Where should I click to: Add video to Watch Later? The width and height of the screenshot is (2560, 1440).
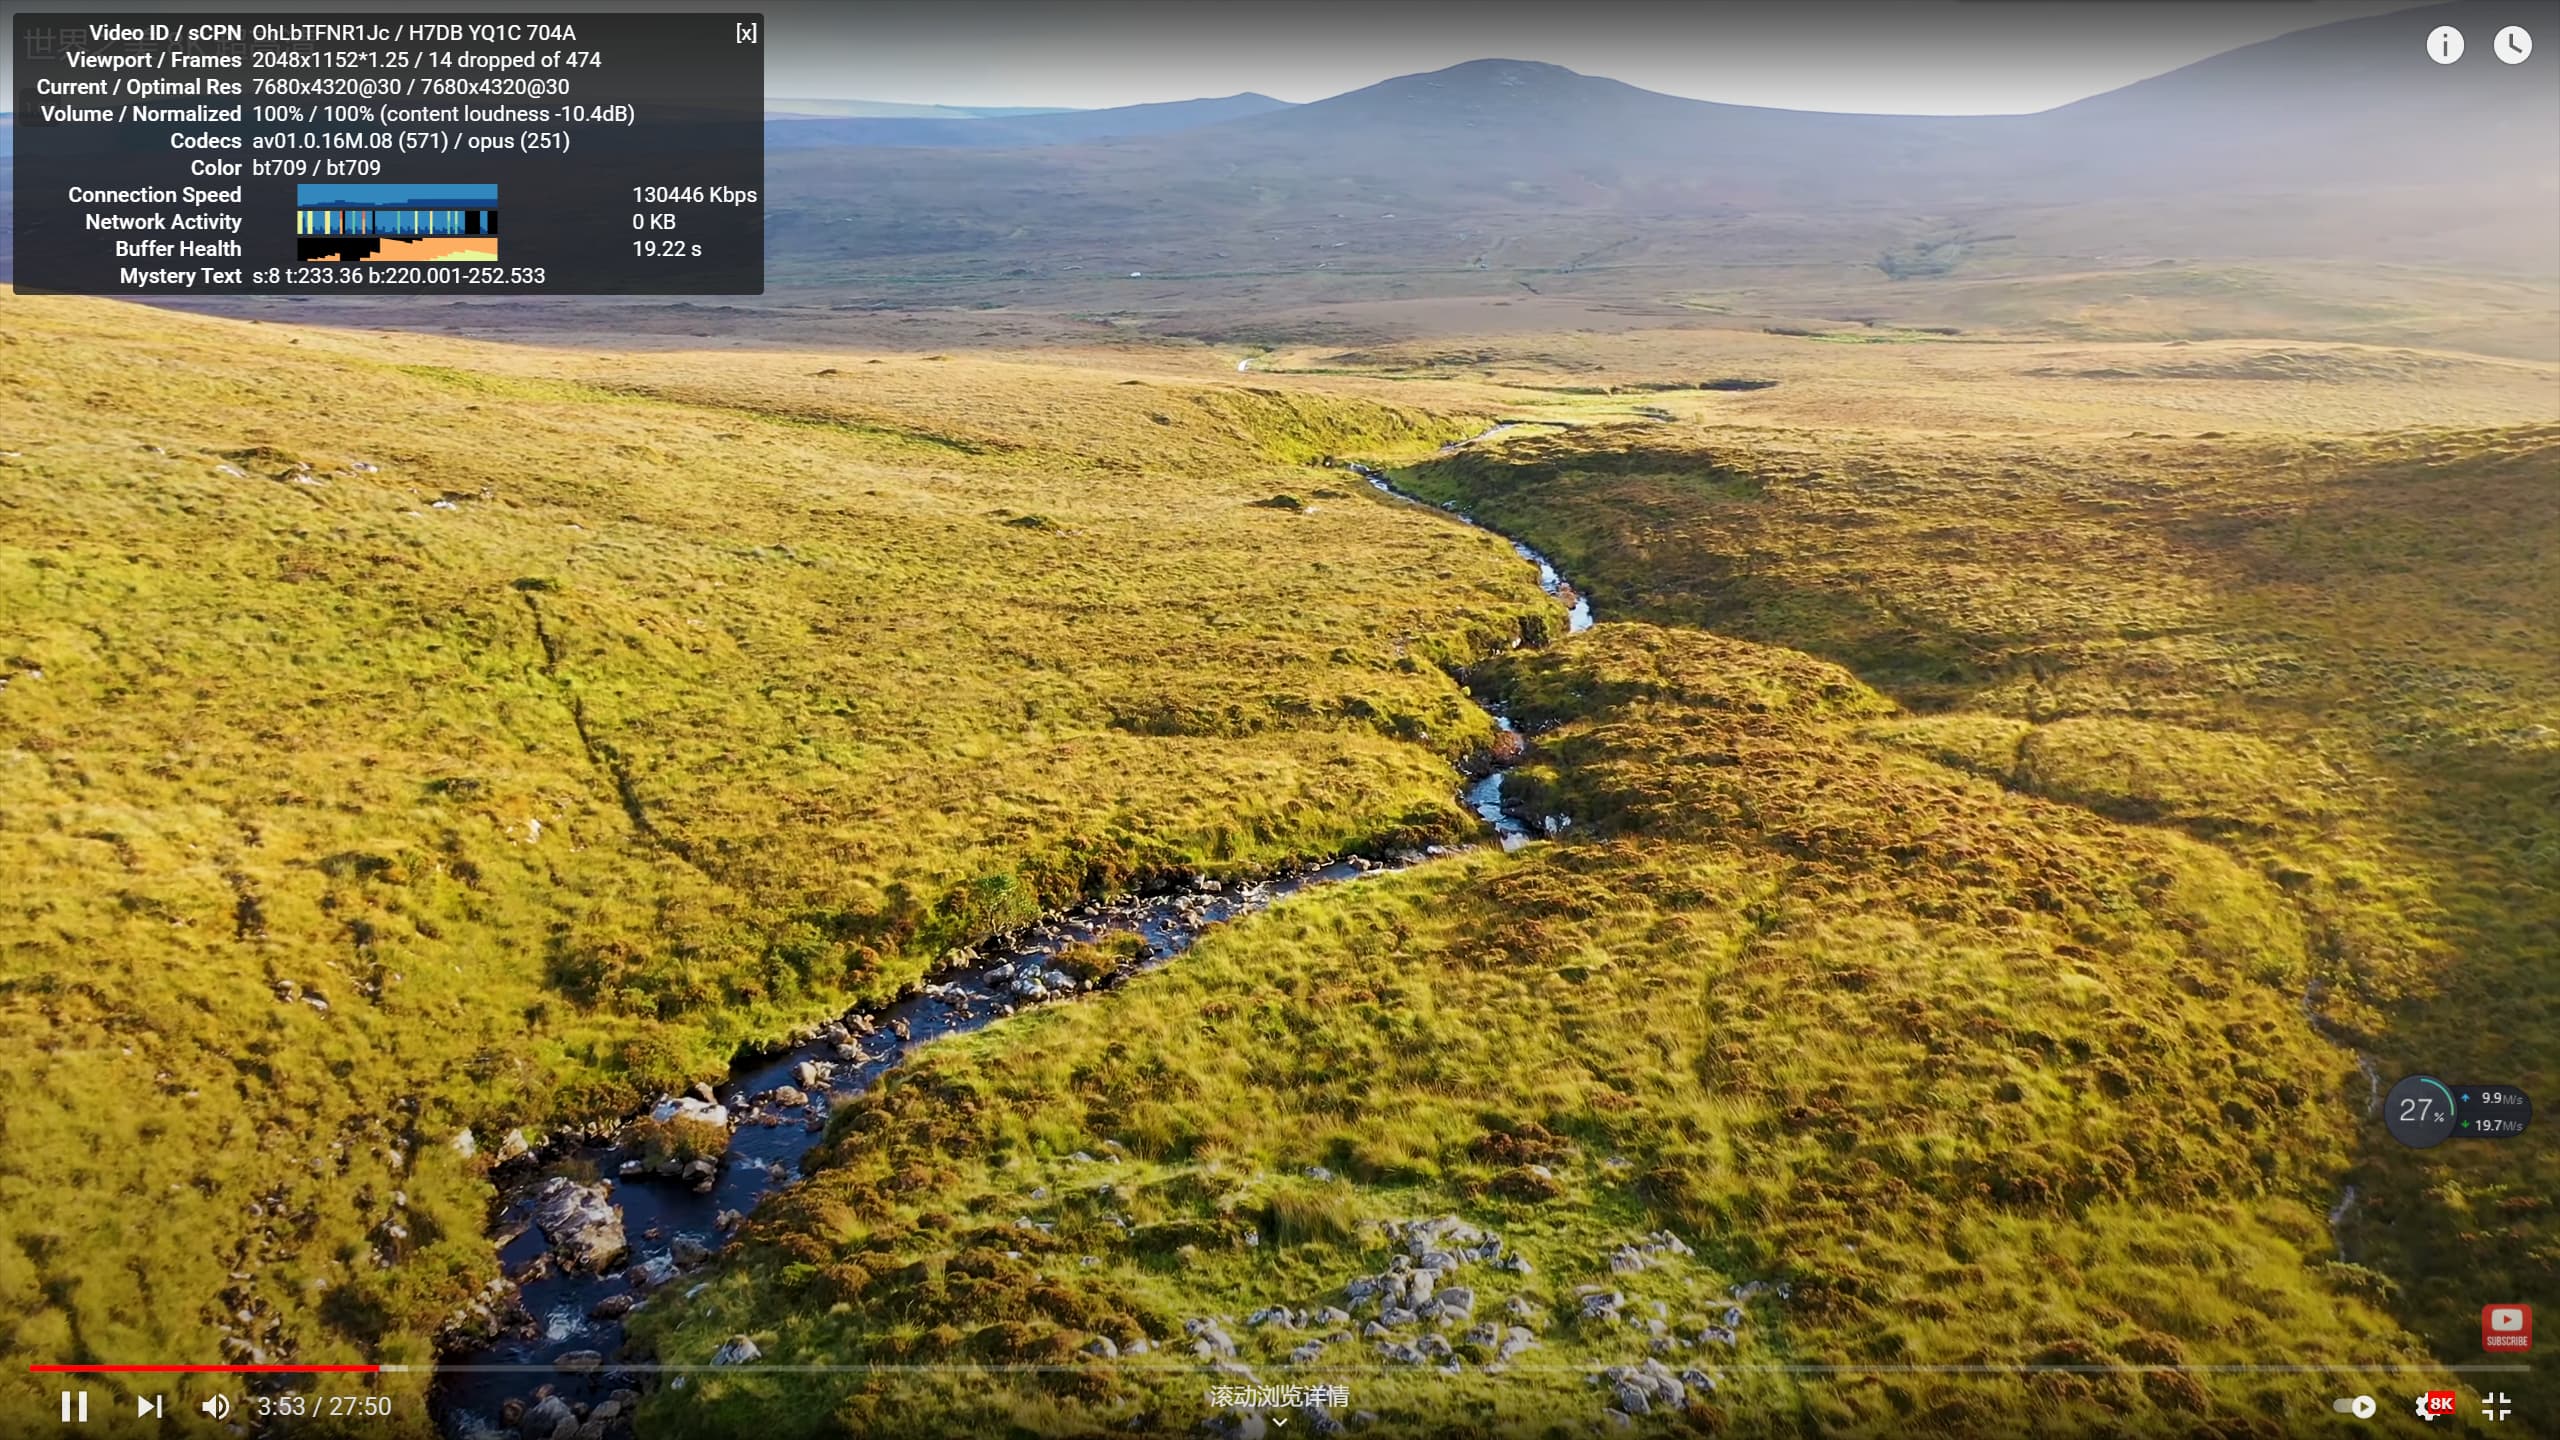(2512, 45)
